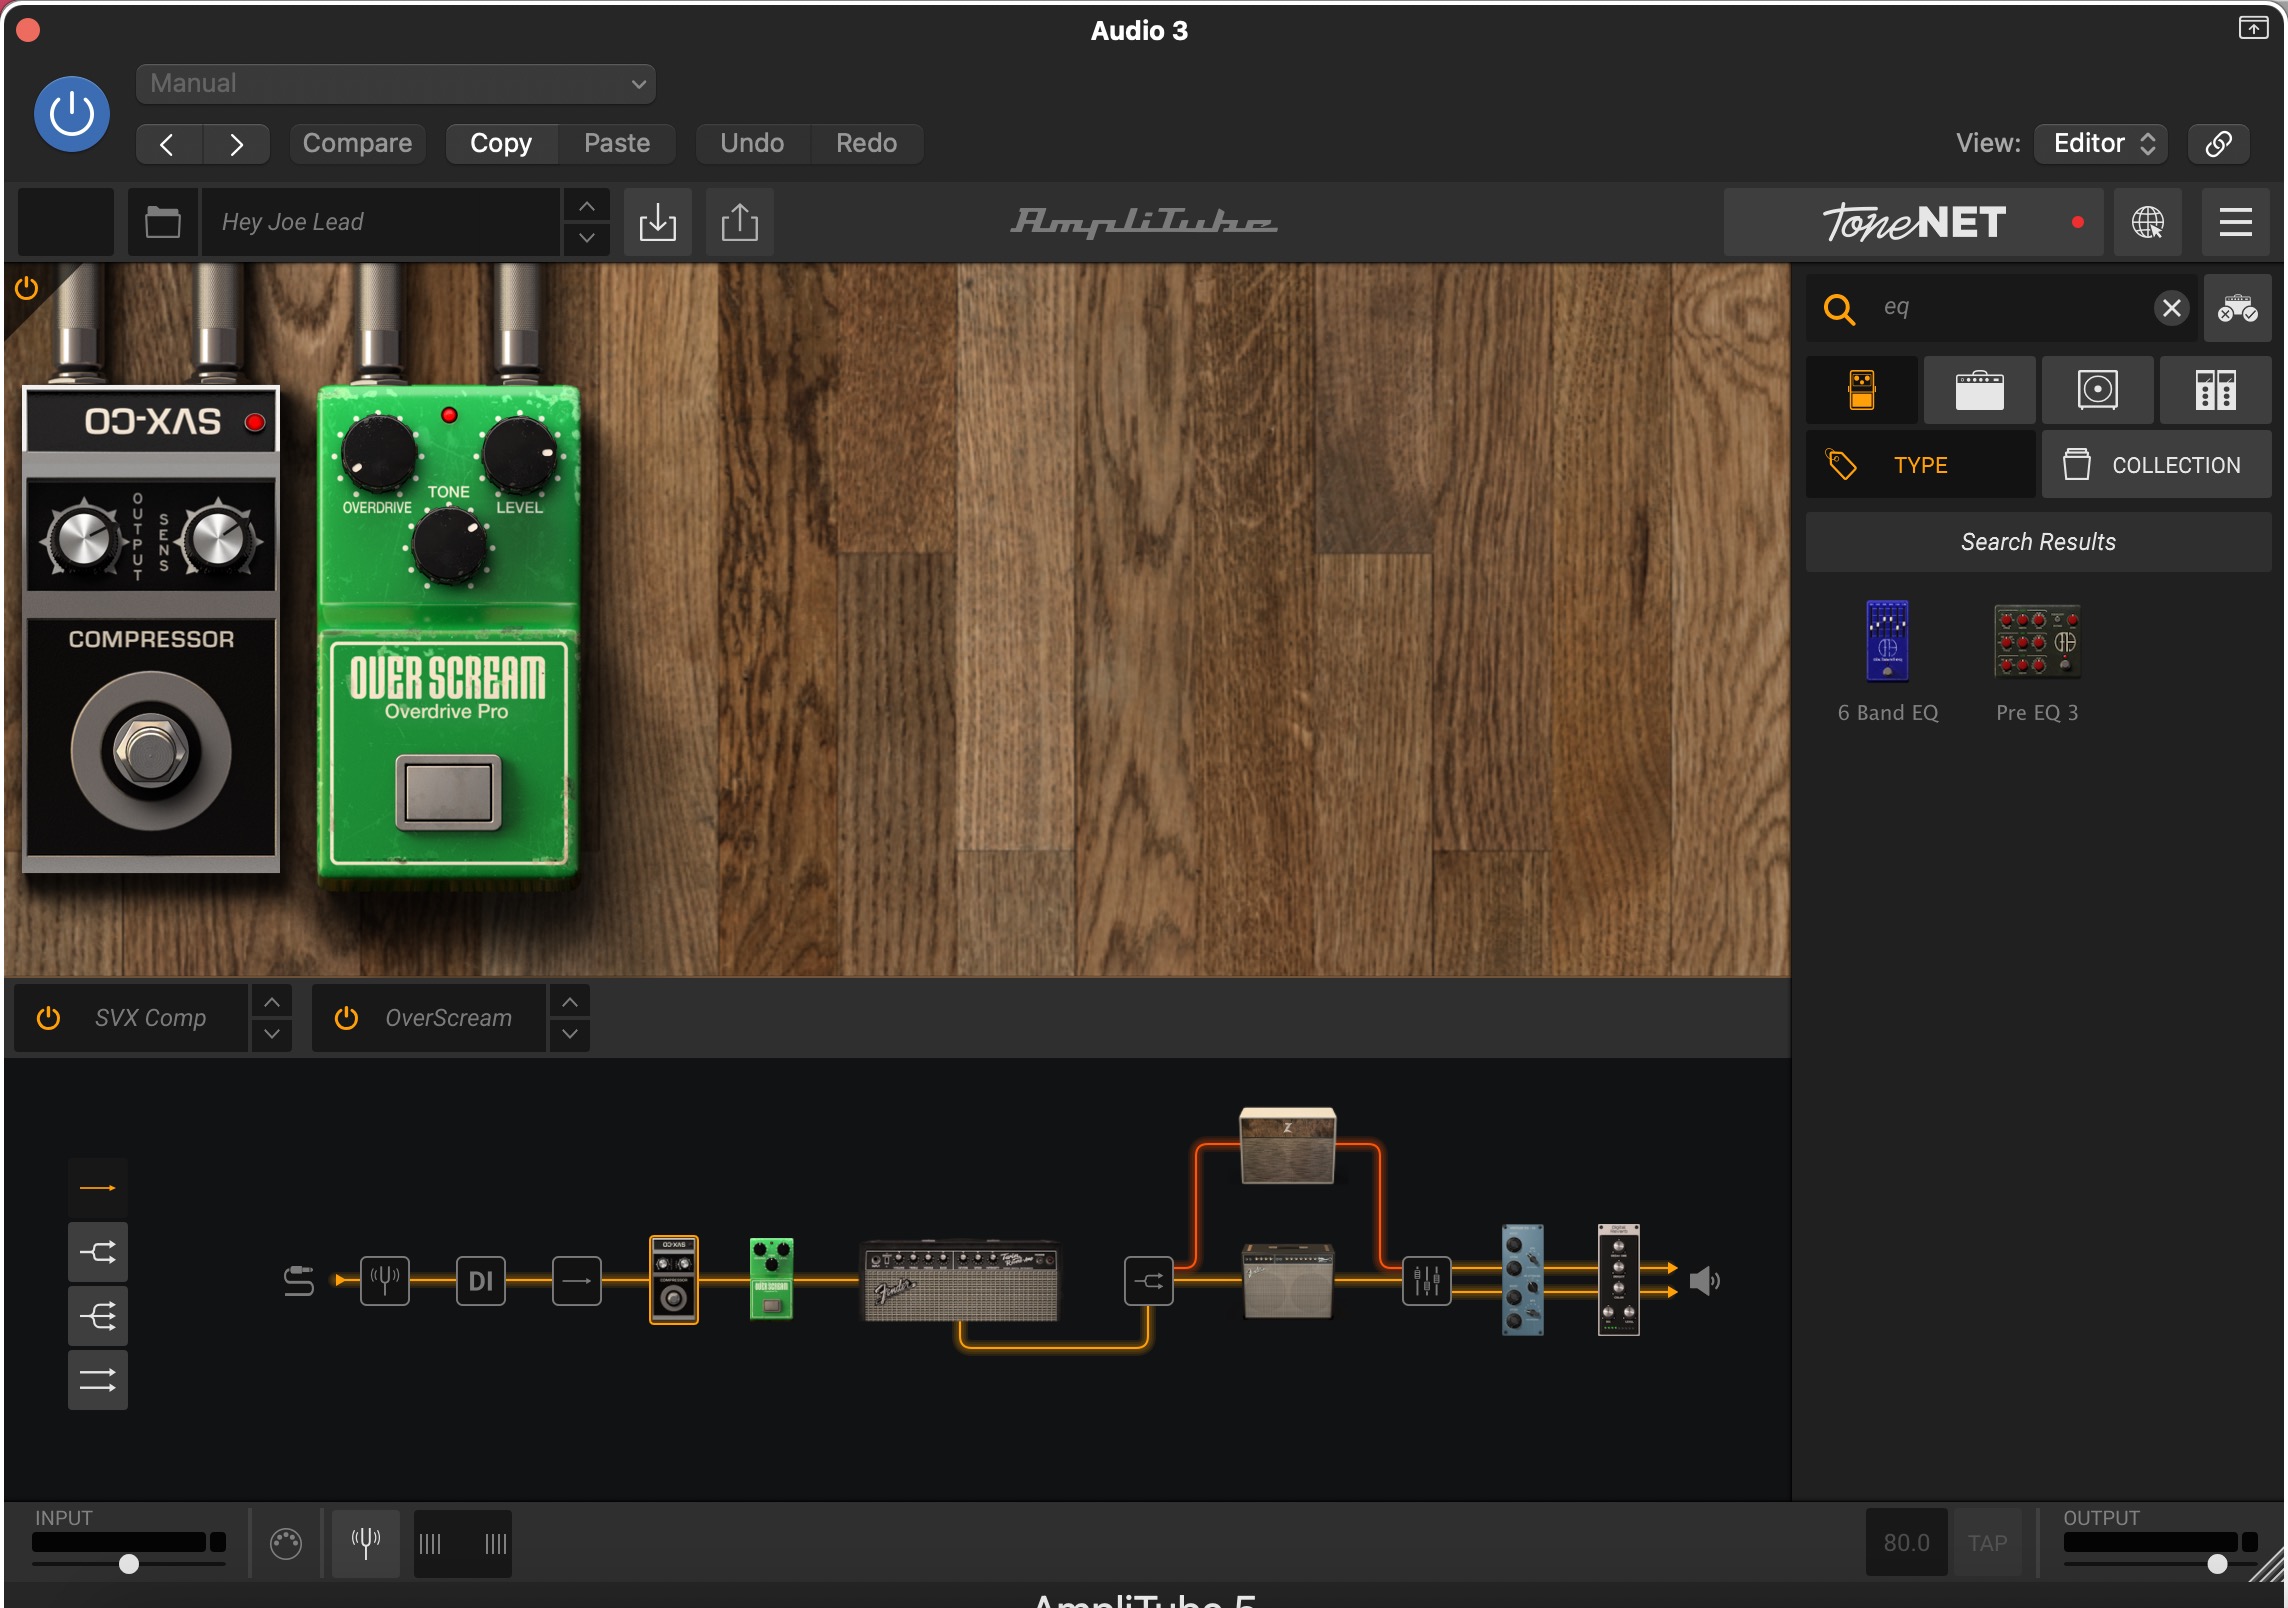Toggle the bottom bar tuner button

(366, 1543)
